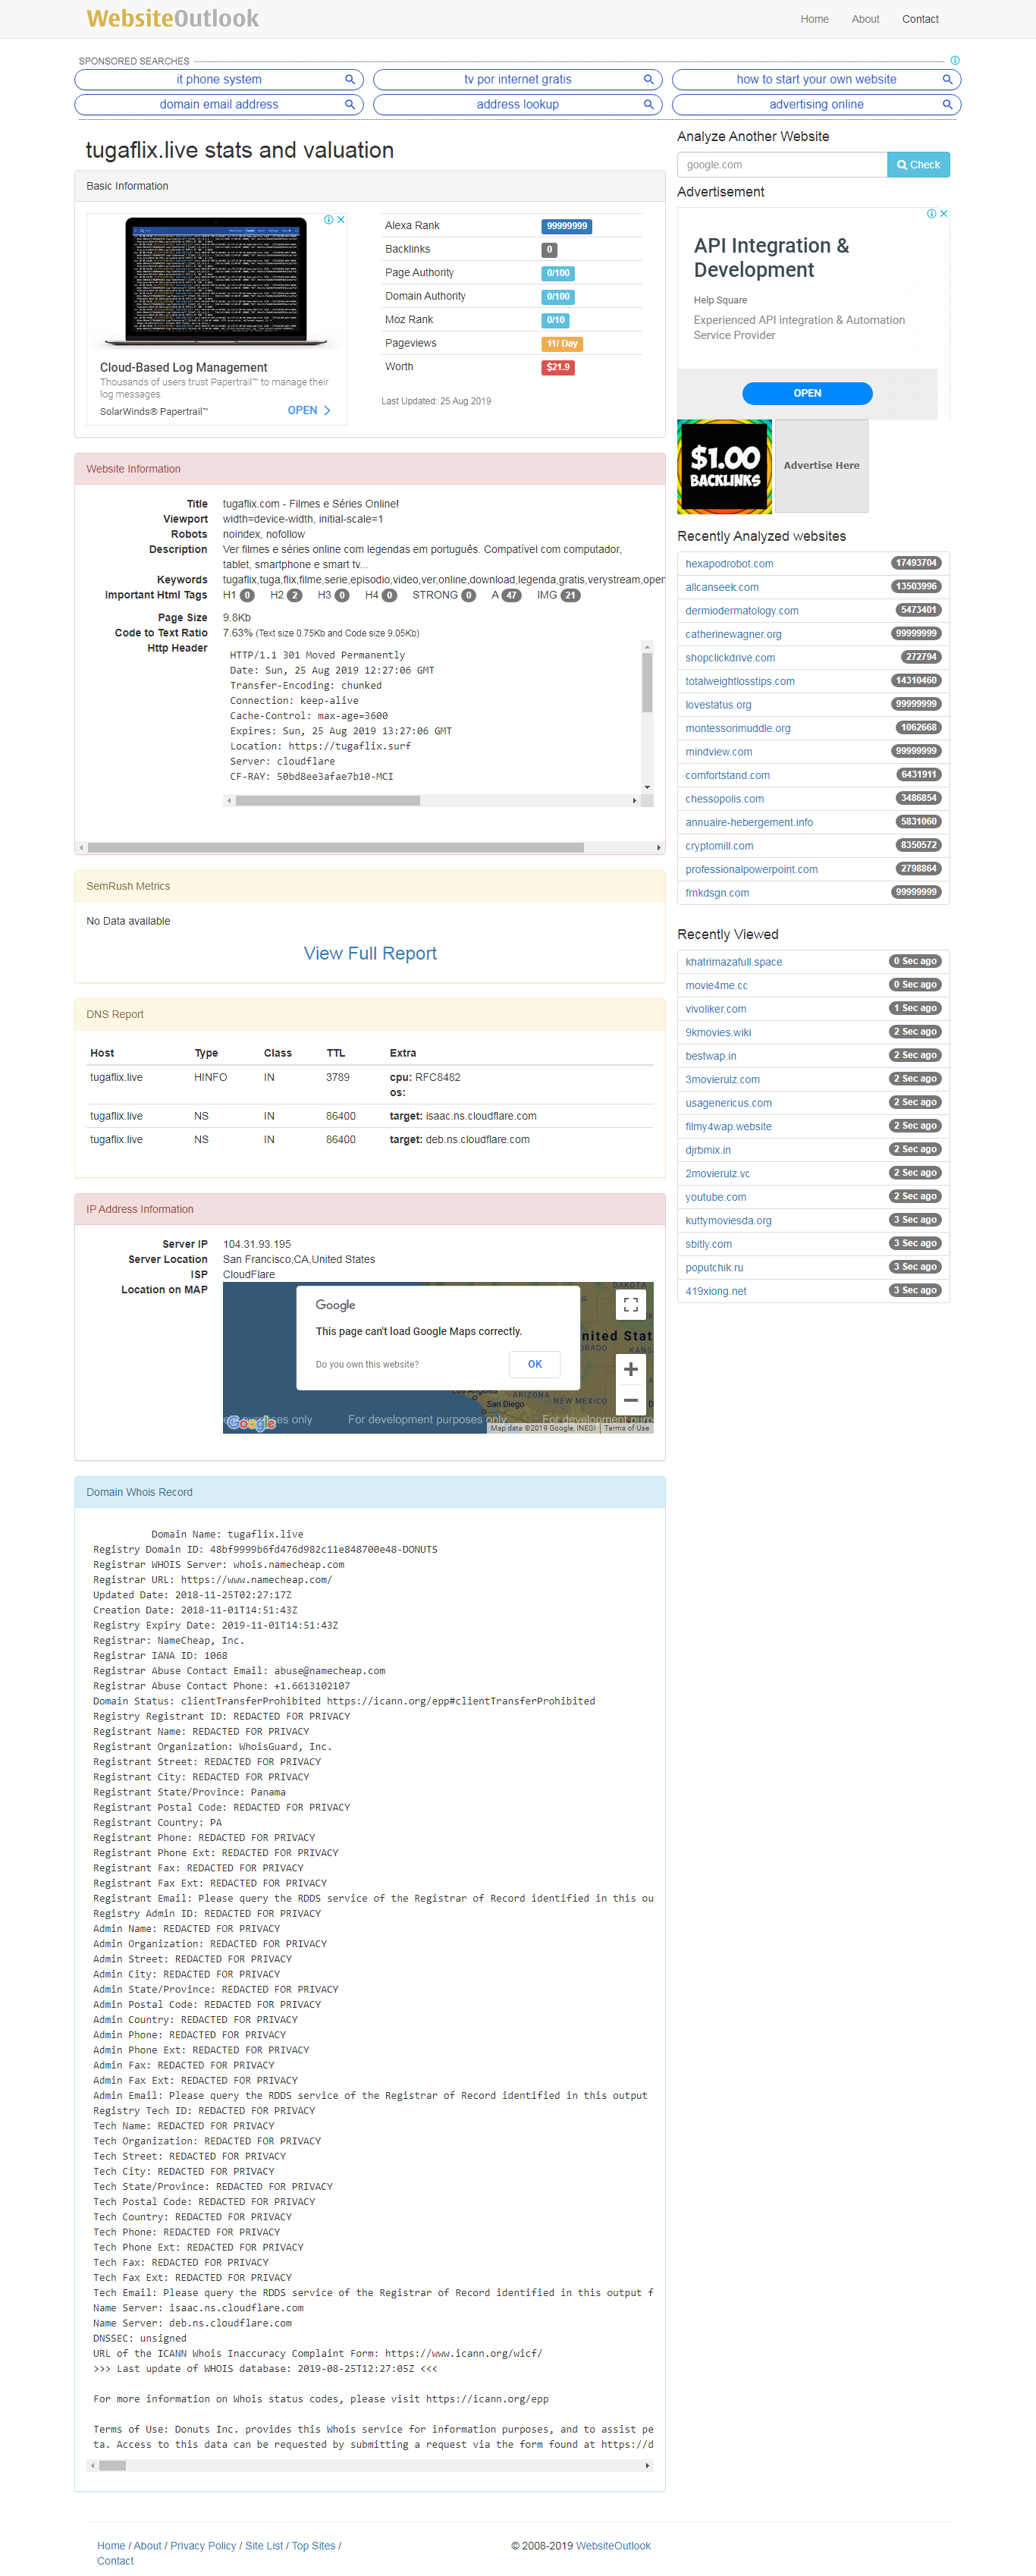Viewport: 1036px width, 2576px height.
Task: Click the map fullscreen icon
Action: coord(631,1305)
